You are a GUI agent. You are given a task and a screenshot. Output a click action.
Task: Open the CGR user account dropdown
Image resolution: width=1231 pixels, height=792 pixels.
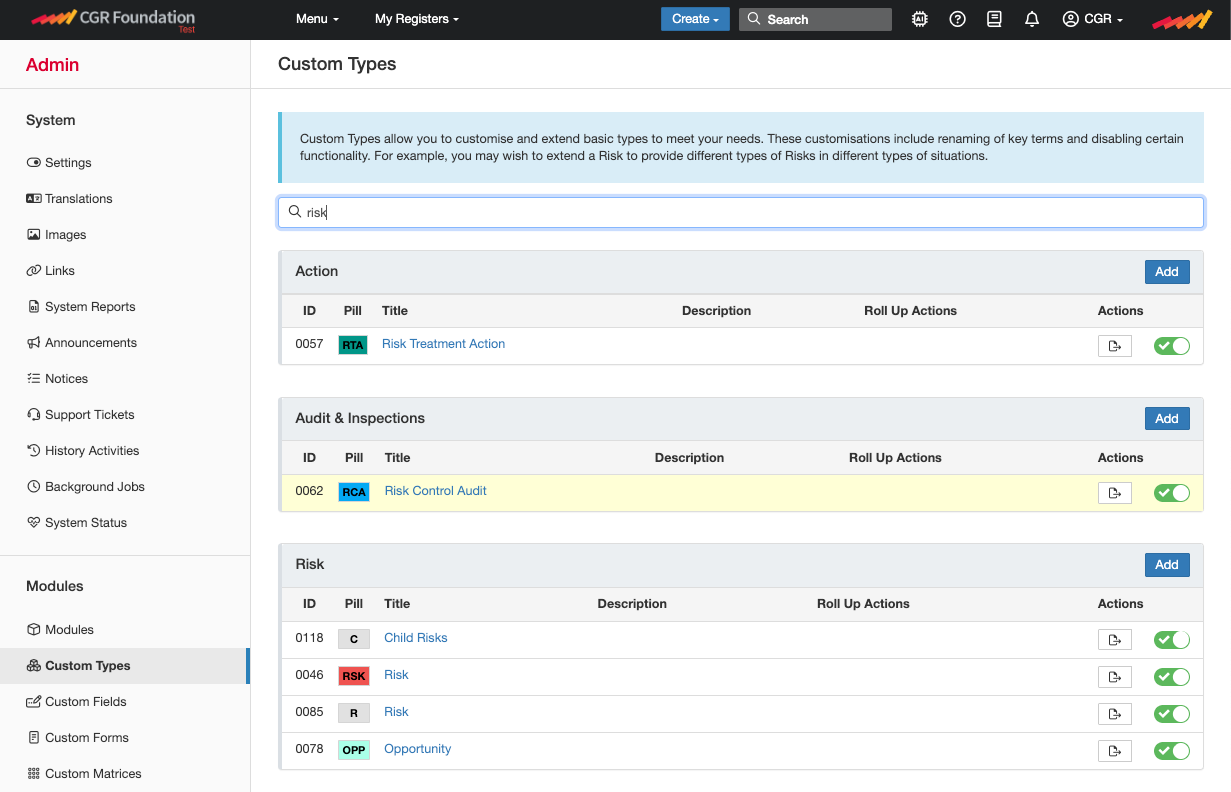click(1093, 19)
